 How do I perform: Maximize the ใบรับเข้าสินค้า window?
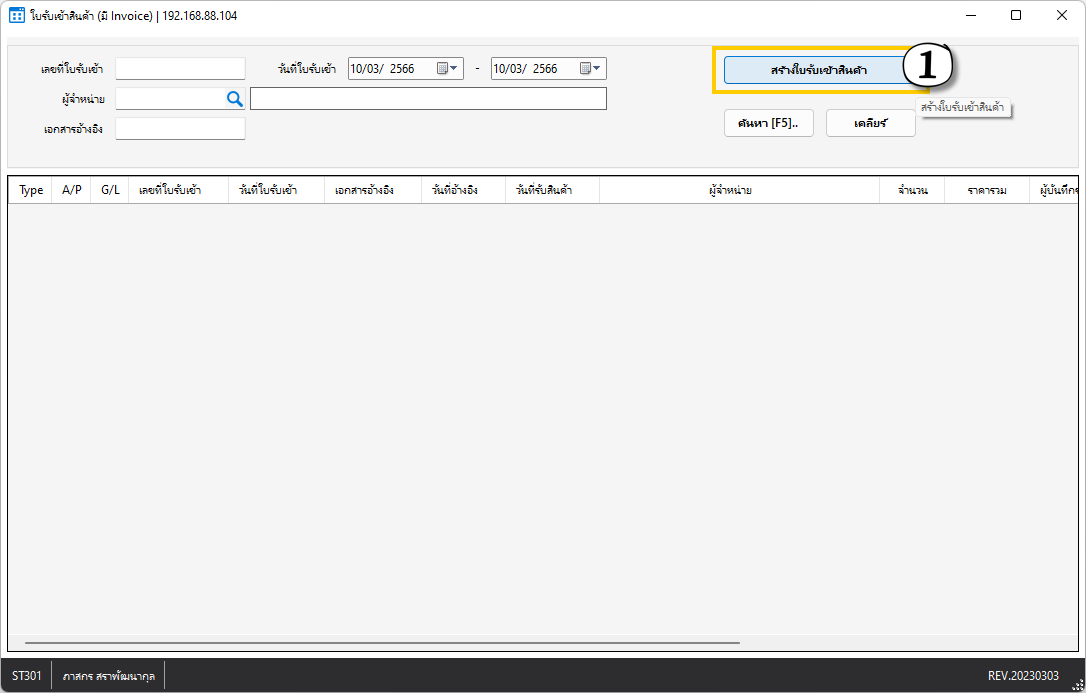tap(1016, 16)
